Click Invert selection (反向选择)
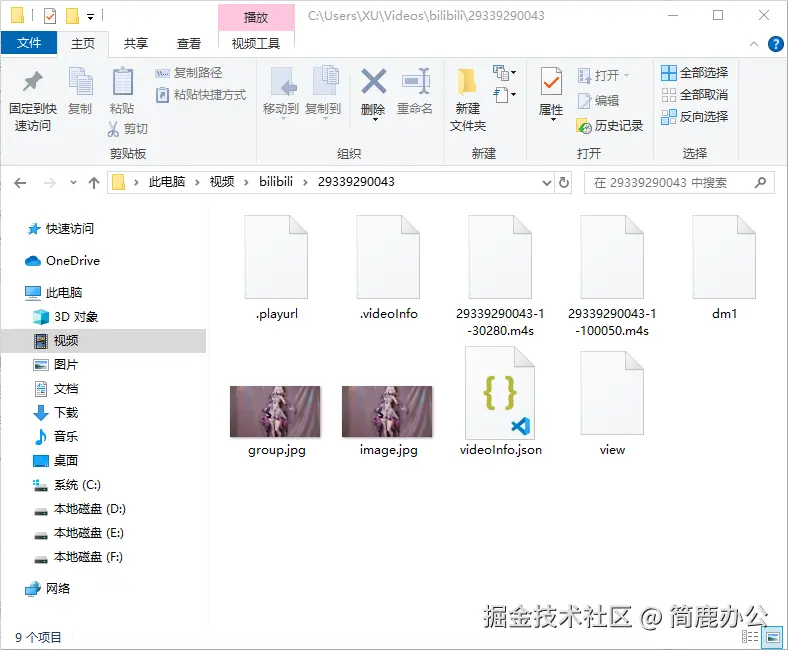The width and height of the screenshot is (788, 650). (x=695, y=117)
